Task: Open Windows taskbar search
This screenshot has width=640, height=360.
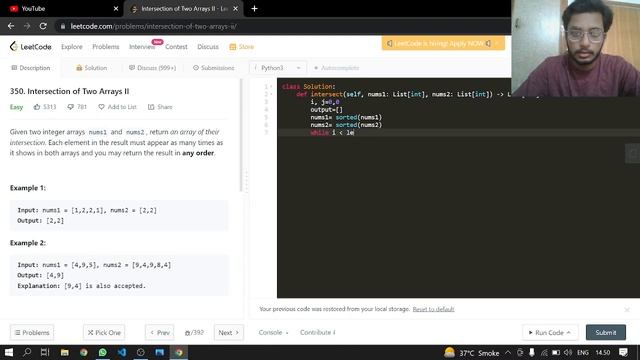Action: click(x=27, y=352)
